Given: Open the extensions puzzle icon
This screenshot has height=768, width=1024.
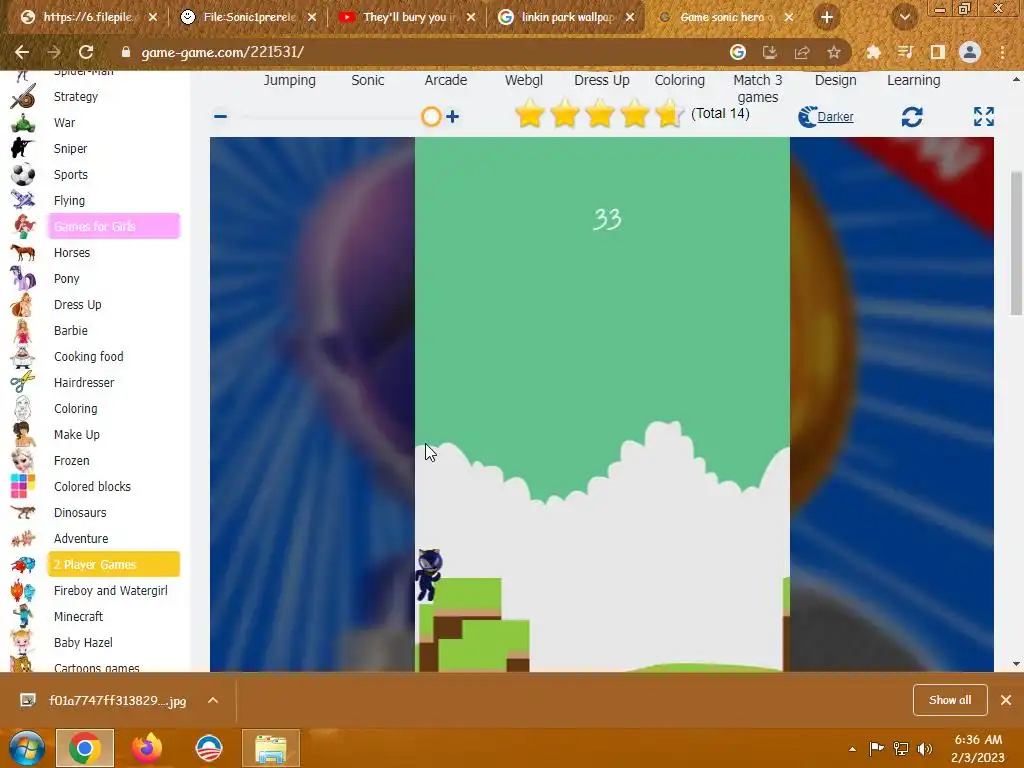Looking at the screenshot, I should click(873, 52).
